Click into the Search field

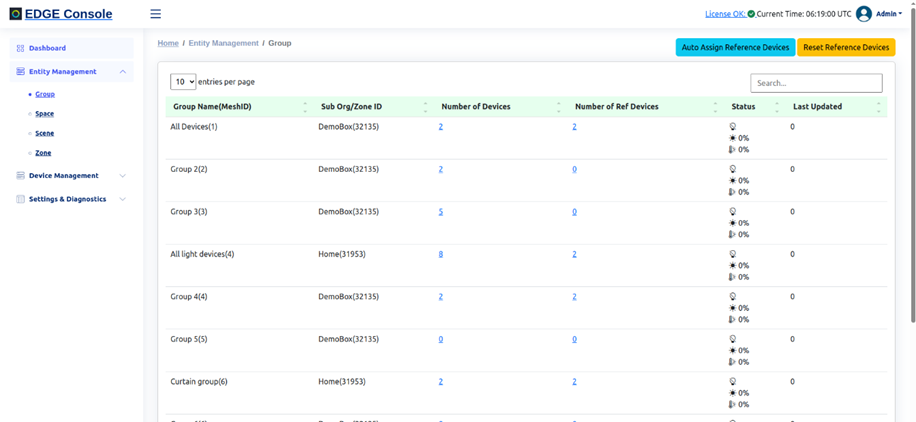[816, 83]
